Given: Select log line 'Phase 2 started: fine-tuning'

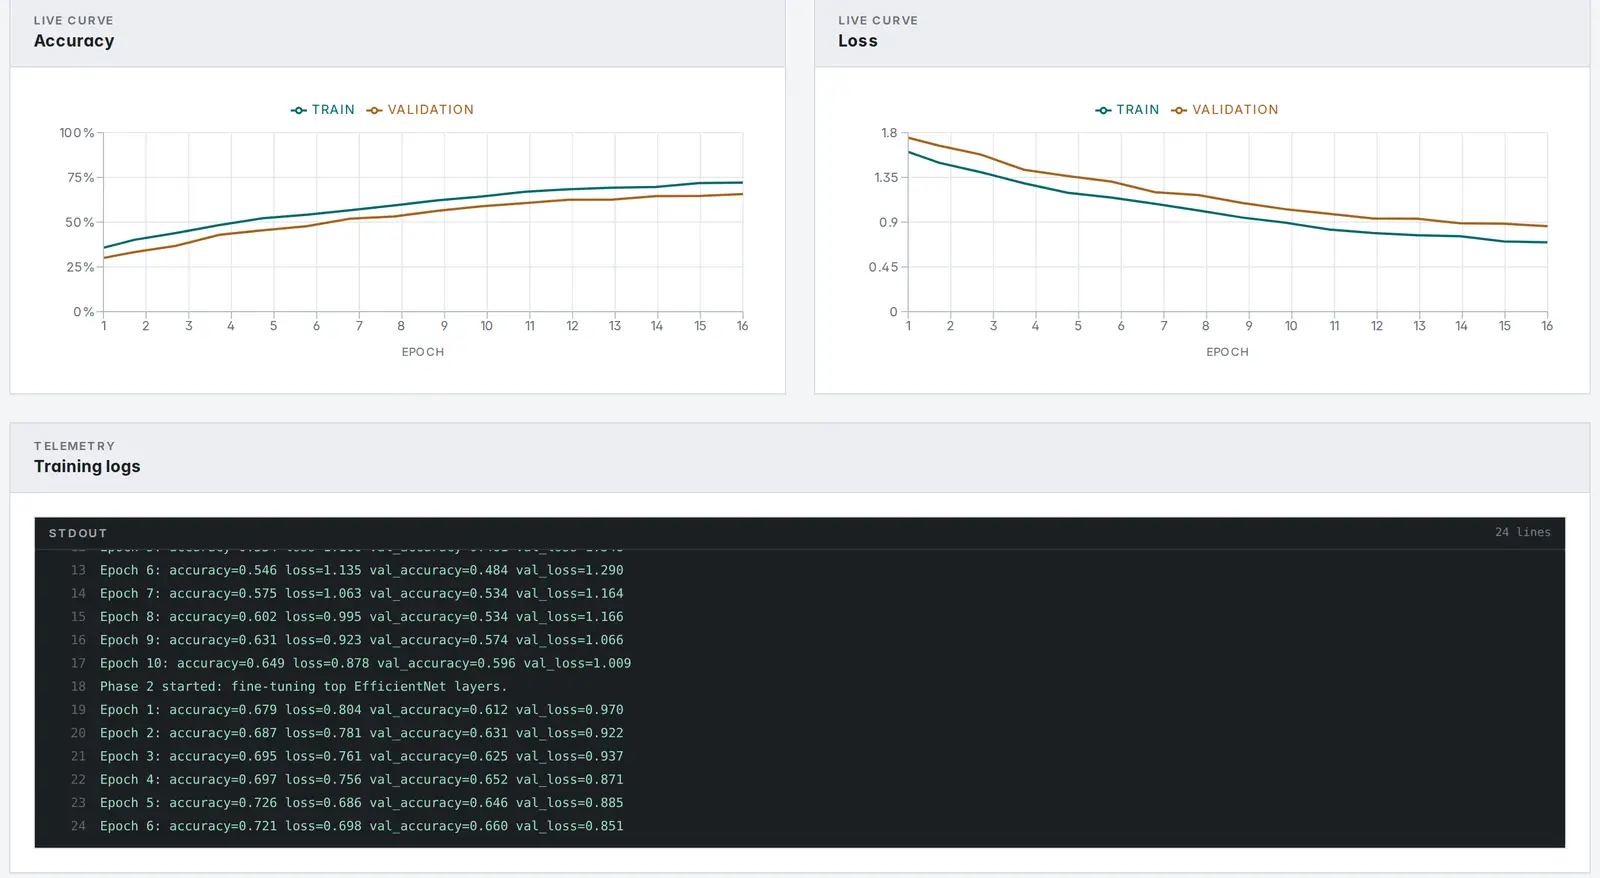Looking at the screenshot, I should pyautogui.click(x=303, y=686).
